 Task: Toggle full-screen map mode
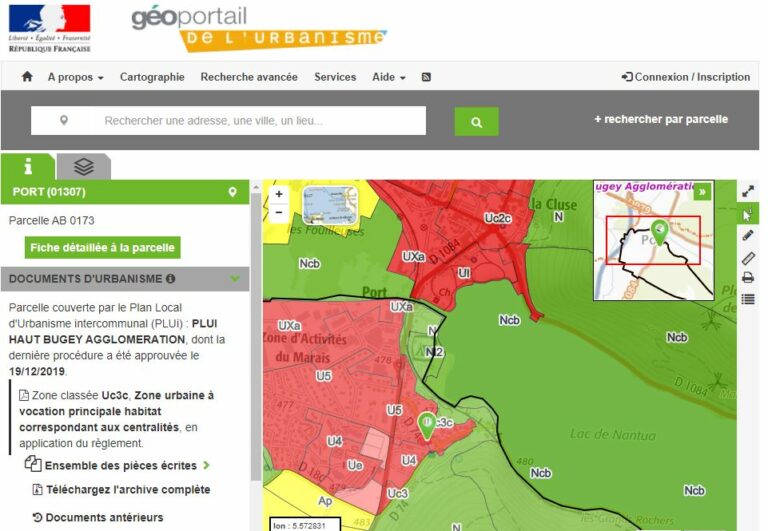[747, 192]
